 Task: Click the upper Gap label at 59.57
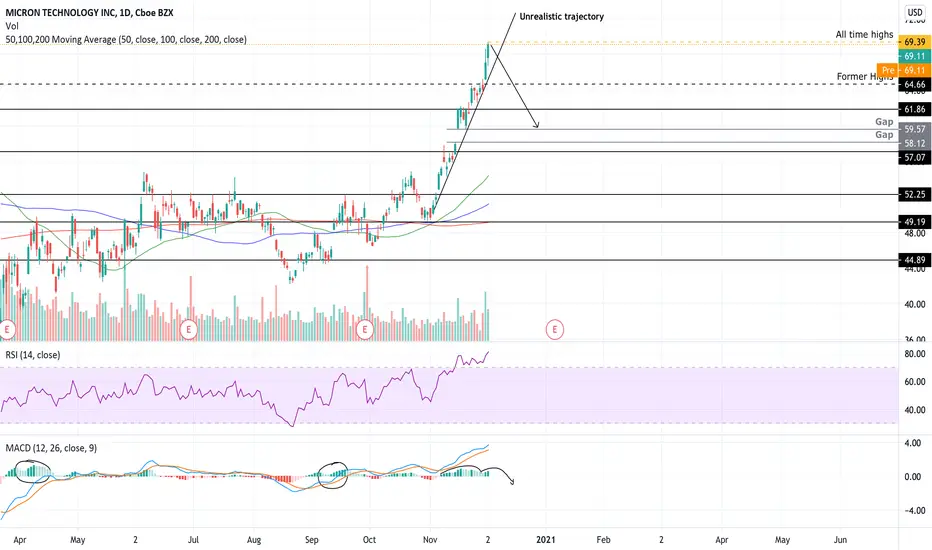[x=884, y=122]
